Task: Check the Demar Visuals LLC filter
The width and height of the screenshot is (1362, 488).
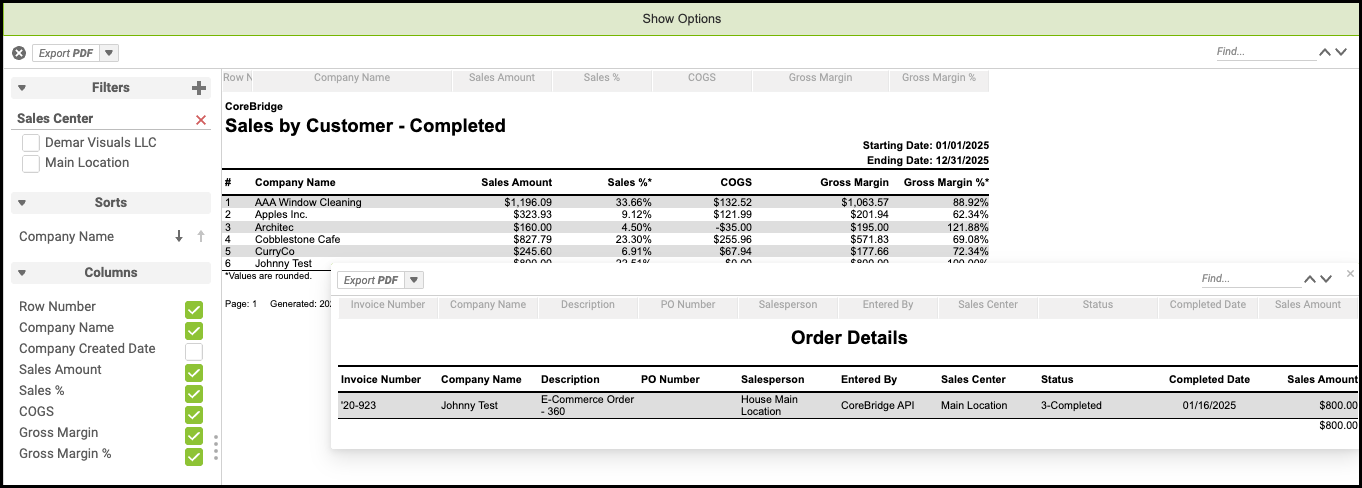Action: pyautogui.click(x=31, y=143)
